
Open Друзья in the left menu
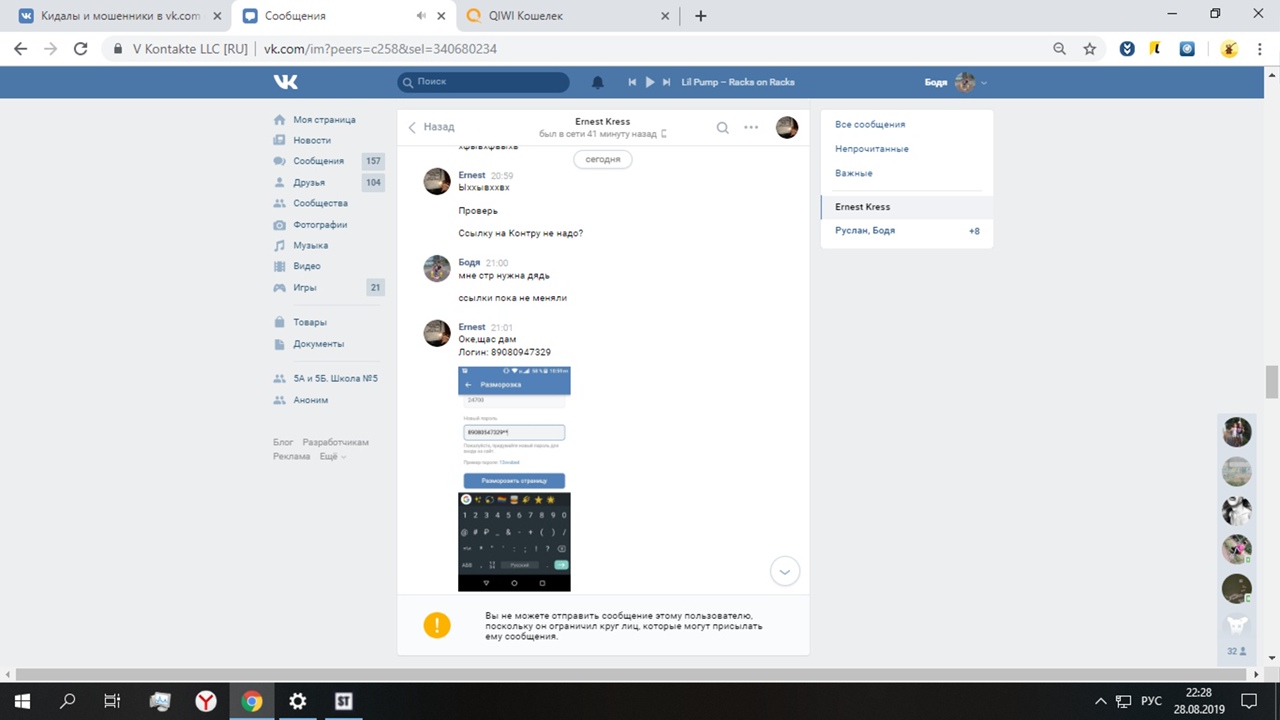[x=309, y=182]
